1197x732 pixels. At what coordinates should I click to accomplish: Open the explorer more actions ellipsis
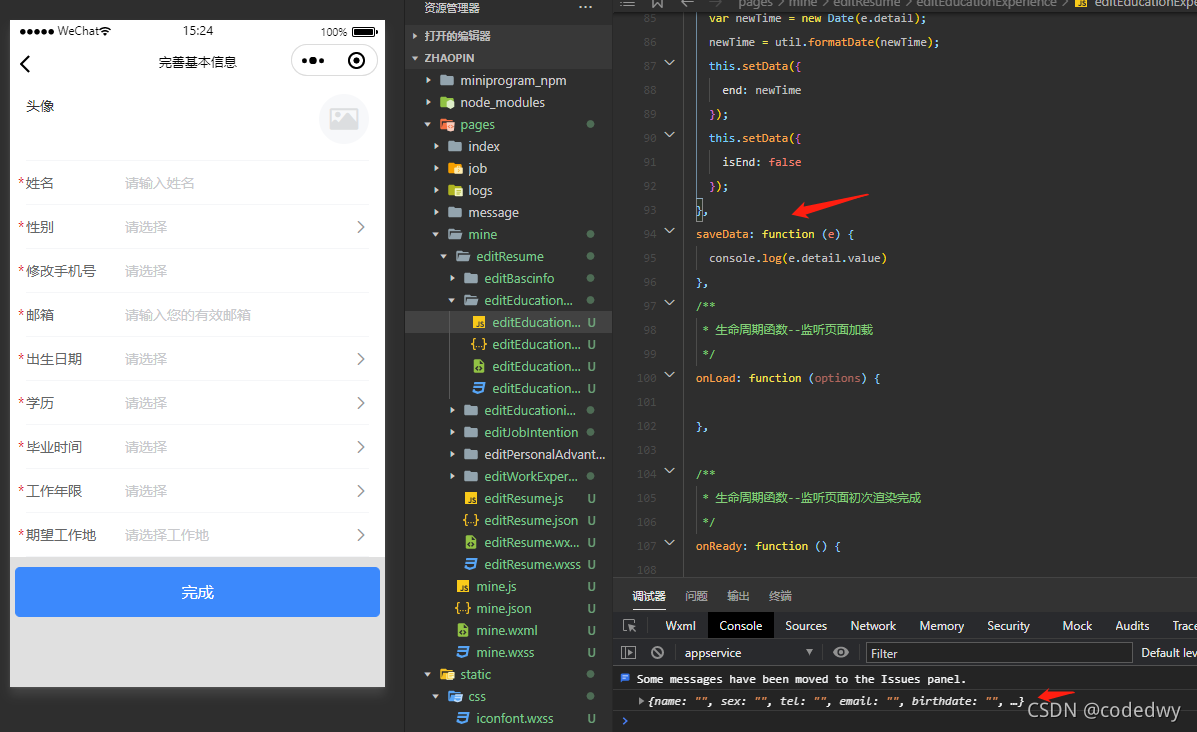586,8
